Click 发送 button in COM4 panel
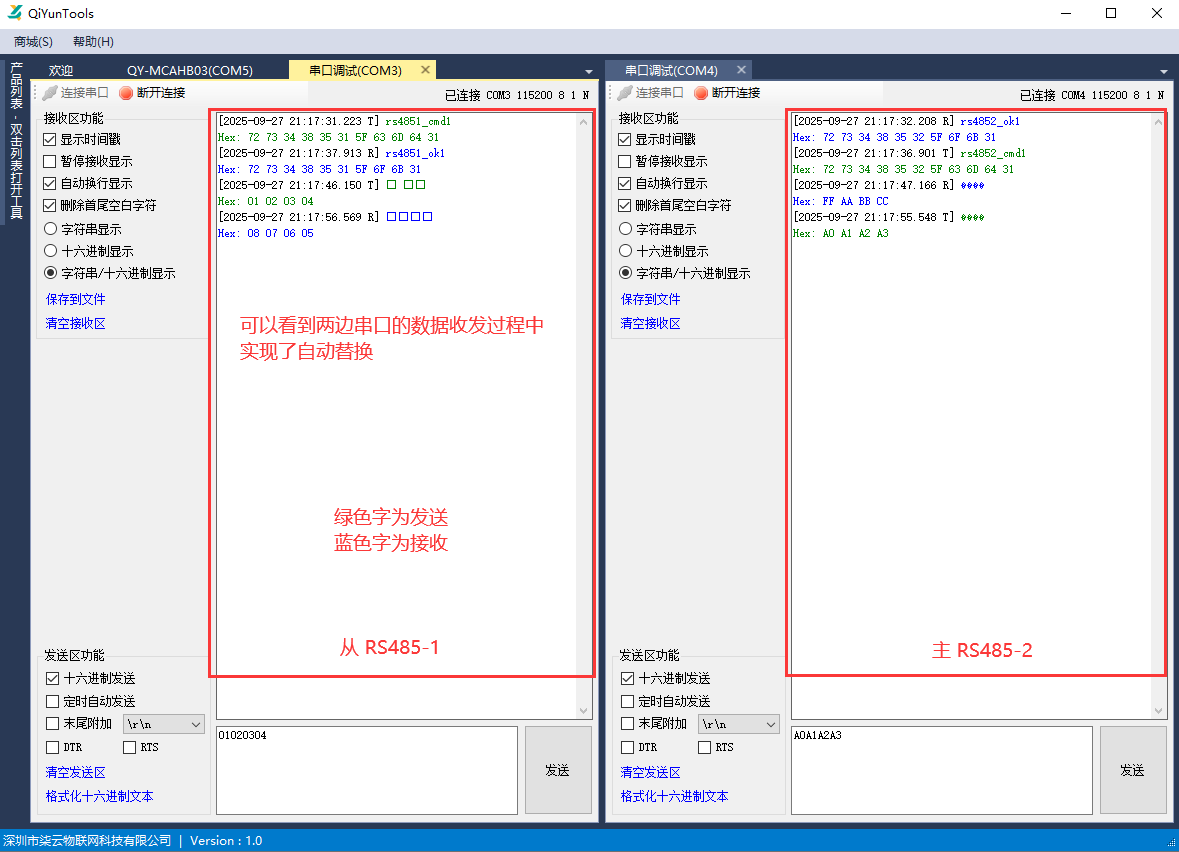This screenshot has width=1179, height=852. [x=1132, y=770]
